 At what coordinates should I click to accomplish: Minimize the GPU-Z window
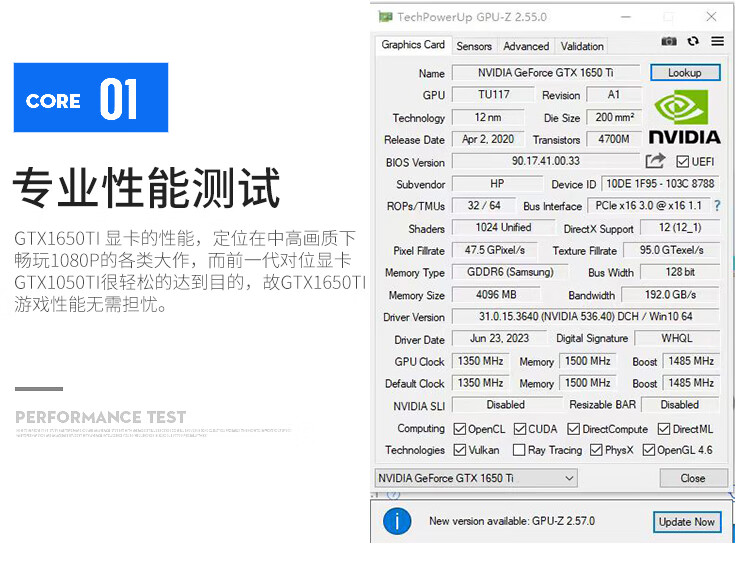(626, 17)
